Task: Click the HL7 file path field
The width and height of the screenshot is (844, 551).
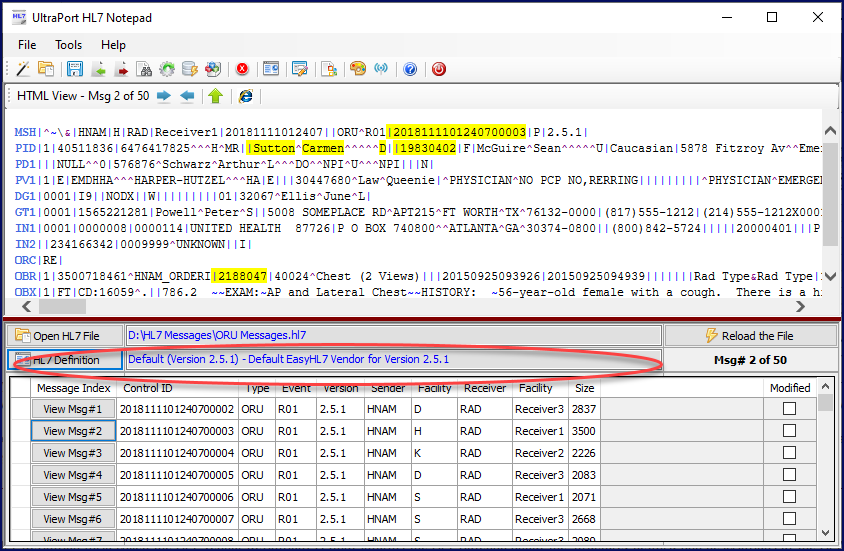Action: point(393,335)
